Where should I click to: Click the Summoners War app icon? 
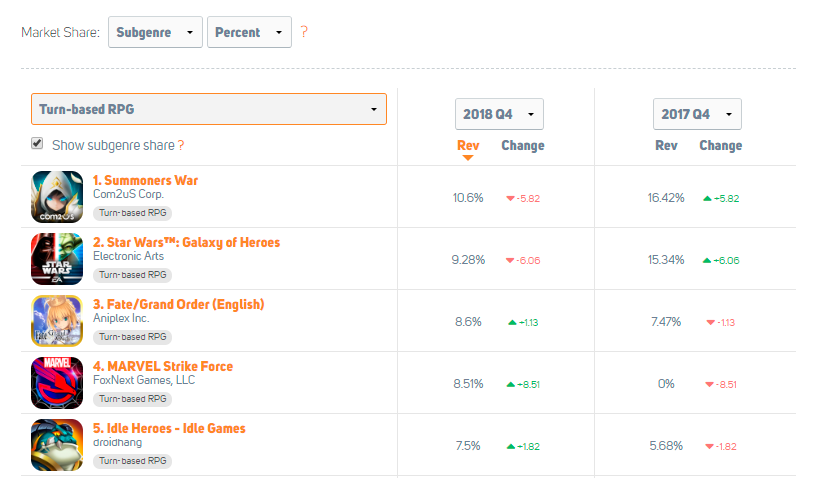[x=57, y=196]
